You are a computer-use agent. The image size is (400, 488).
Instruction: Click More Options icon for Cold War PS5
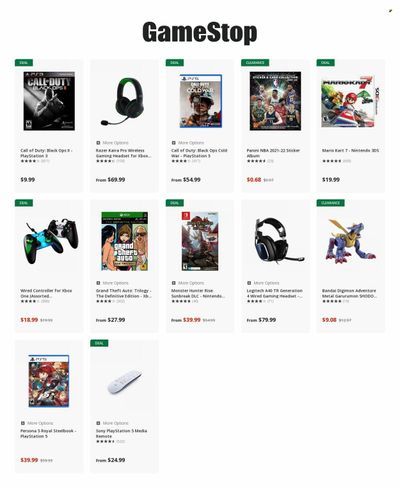[173, 143]
